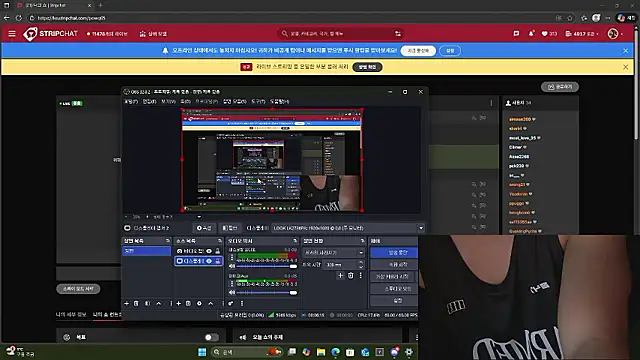Add a transition with plus icon
The height and width of the screenshot is (360, 640).
click(x=340, y=276)
